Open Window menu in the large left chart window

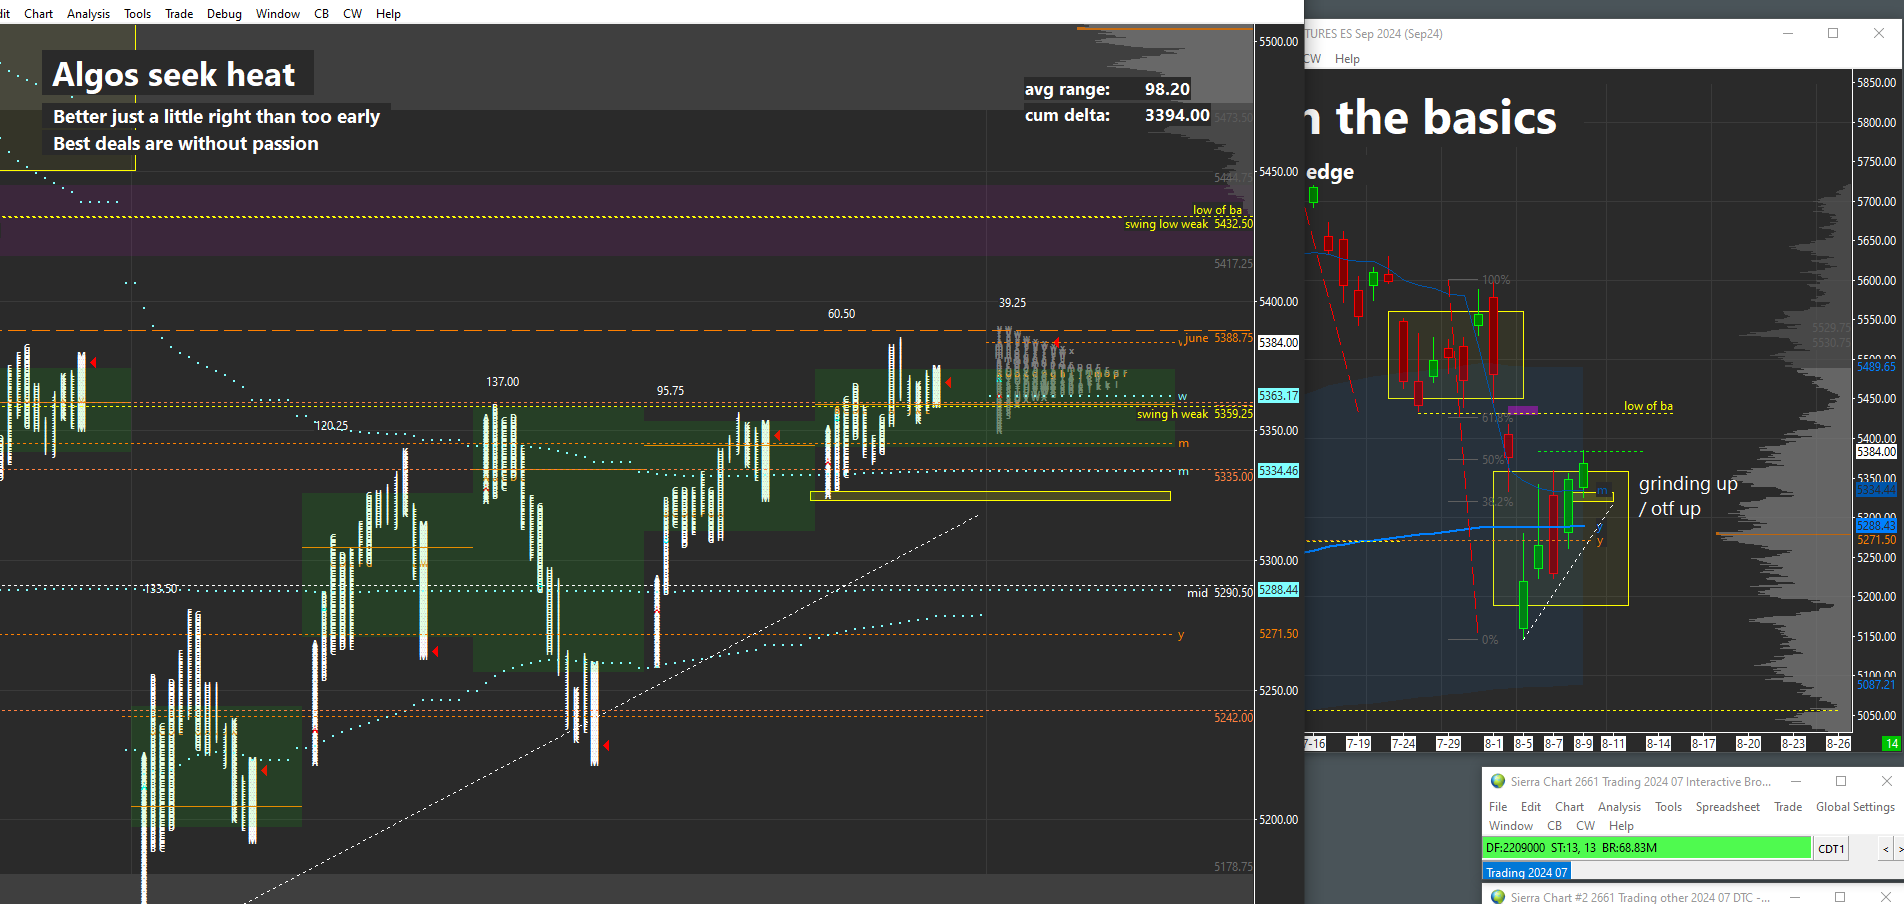(x=278, y=13)
